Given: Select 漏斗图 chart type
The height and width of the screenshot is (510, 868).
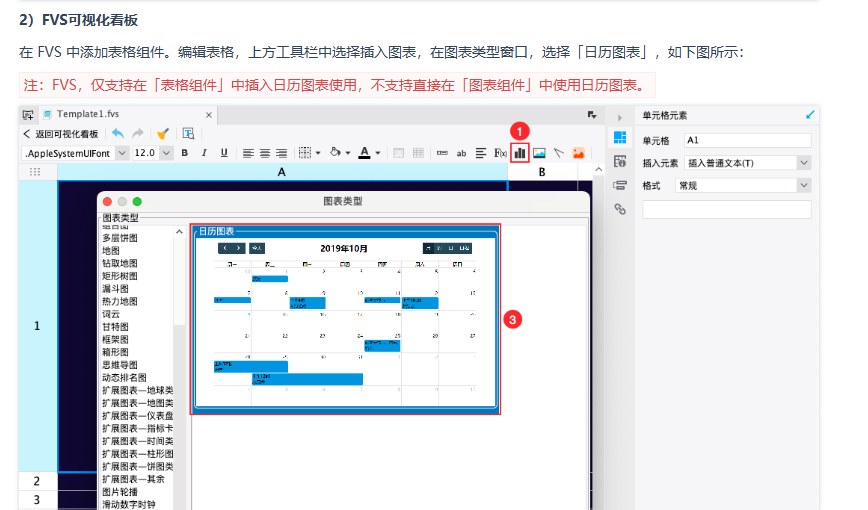Looking at the screenshot, I should (115, 289).
